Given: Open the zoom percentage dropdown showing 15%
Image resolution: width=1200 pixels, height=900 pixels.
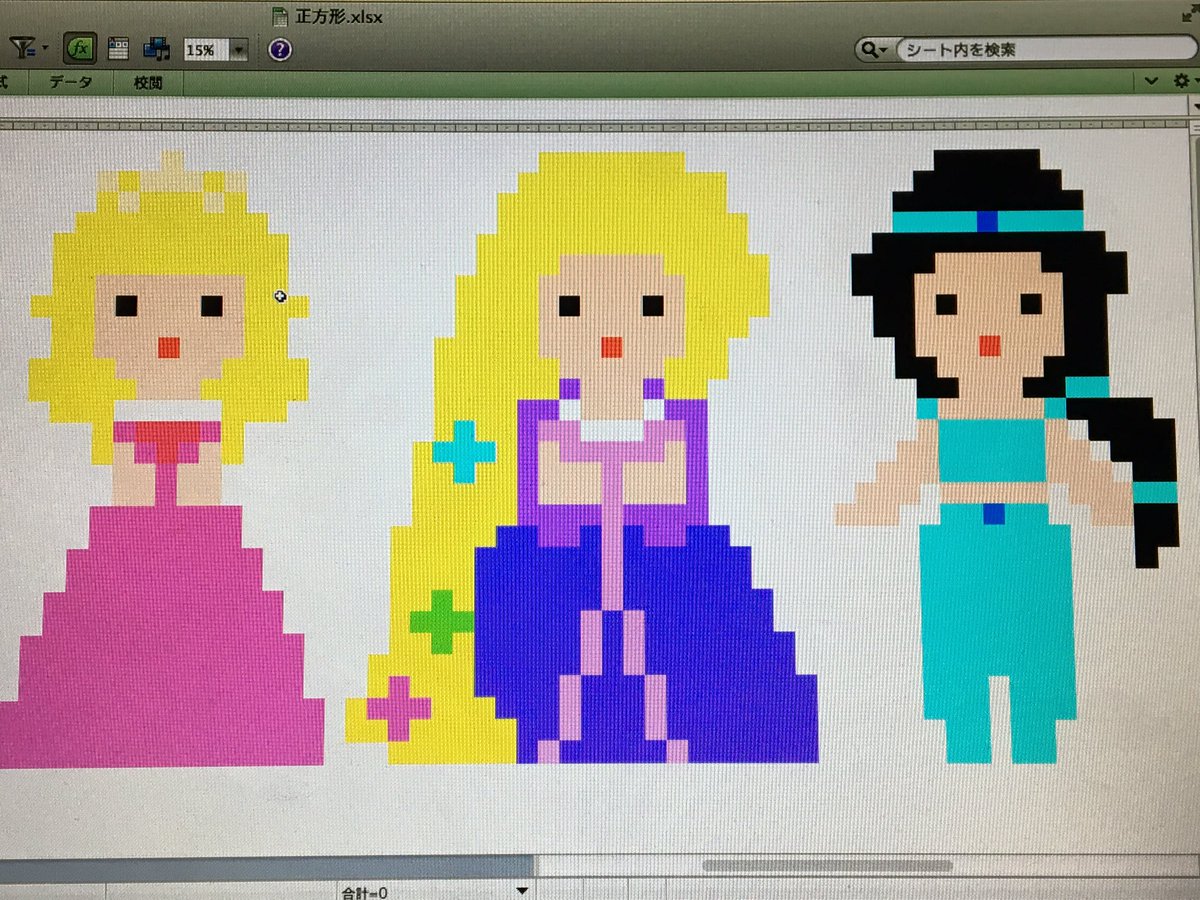Looking at the screenshot, I should 238,49.
